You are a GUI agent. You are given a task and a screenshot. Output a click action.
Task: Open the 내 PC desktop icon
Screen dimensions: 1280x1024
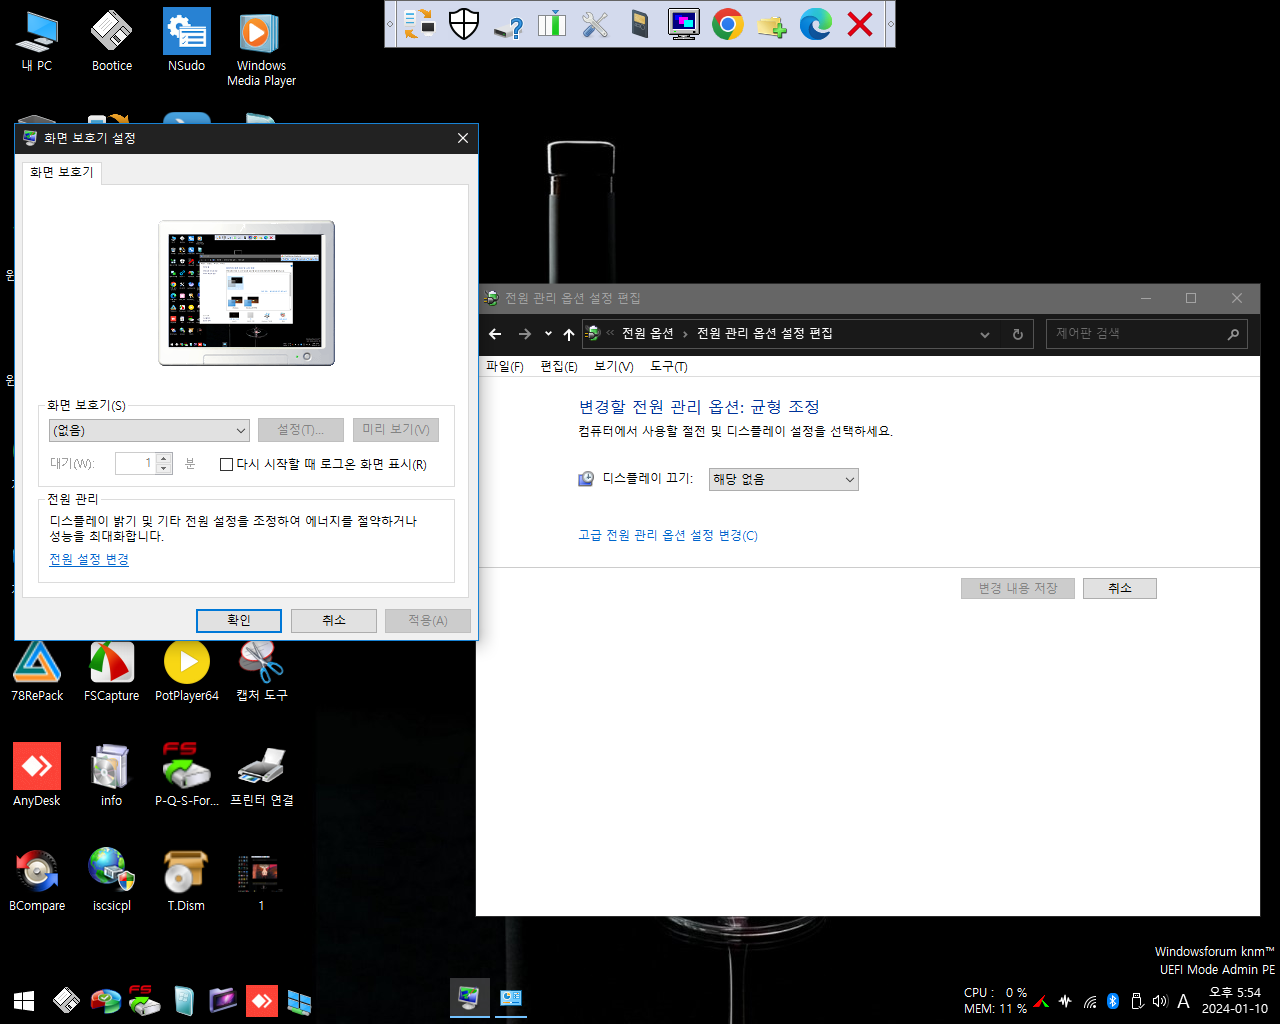pyautogui.click(x=37, y=42)
